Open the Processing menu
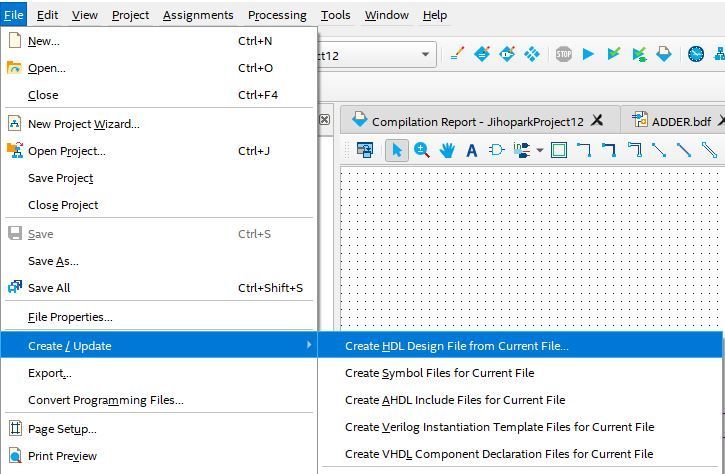The width and height of the screenshot is (725, 474). [x=277, y=15]
